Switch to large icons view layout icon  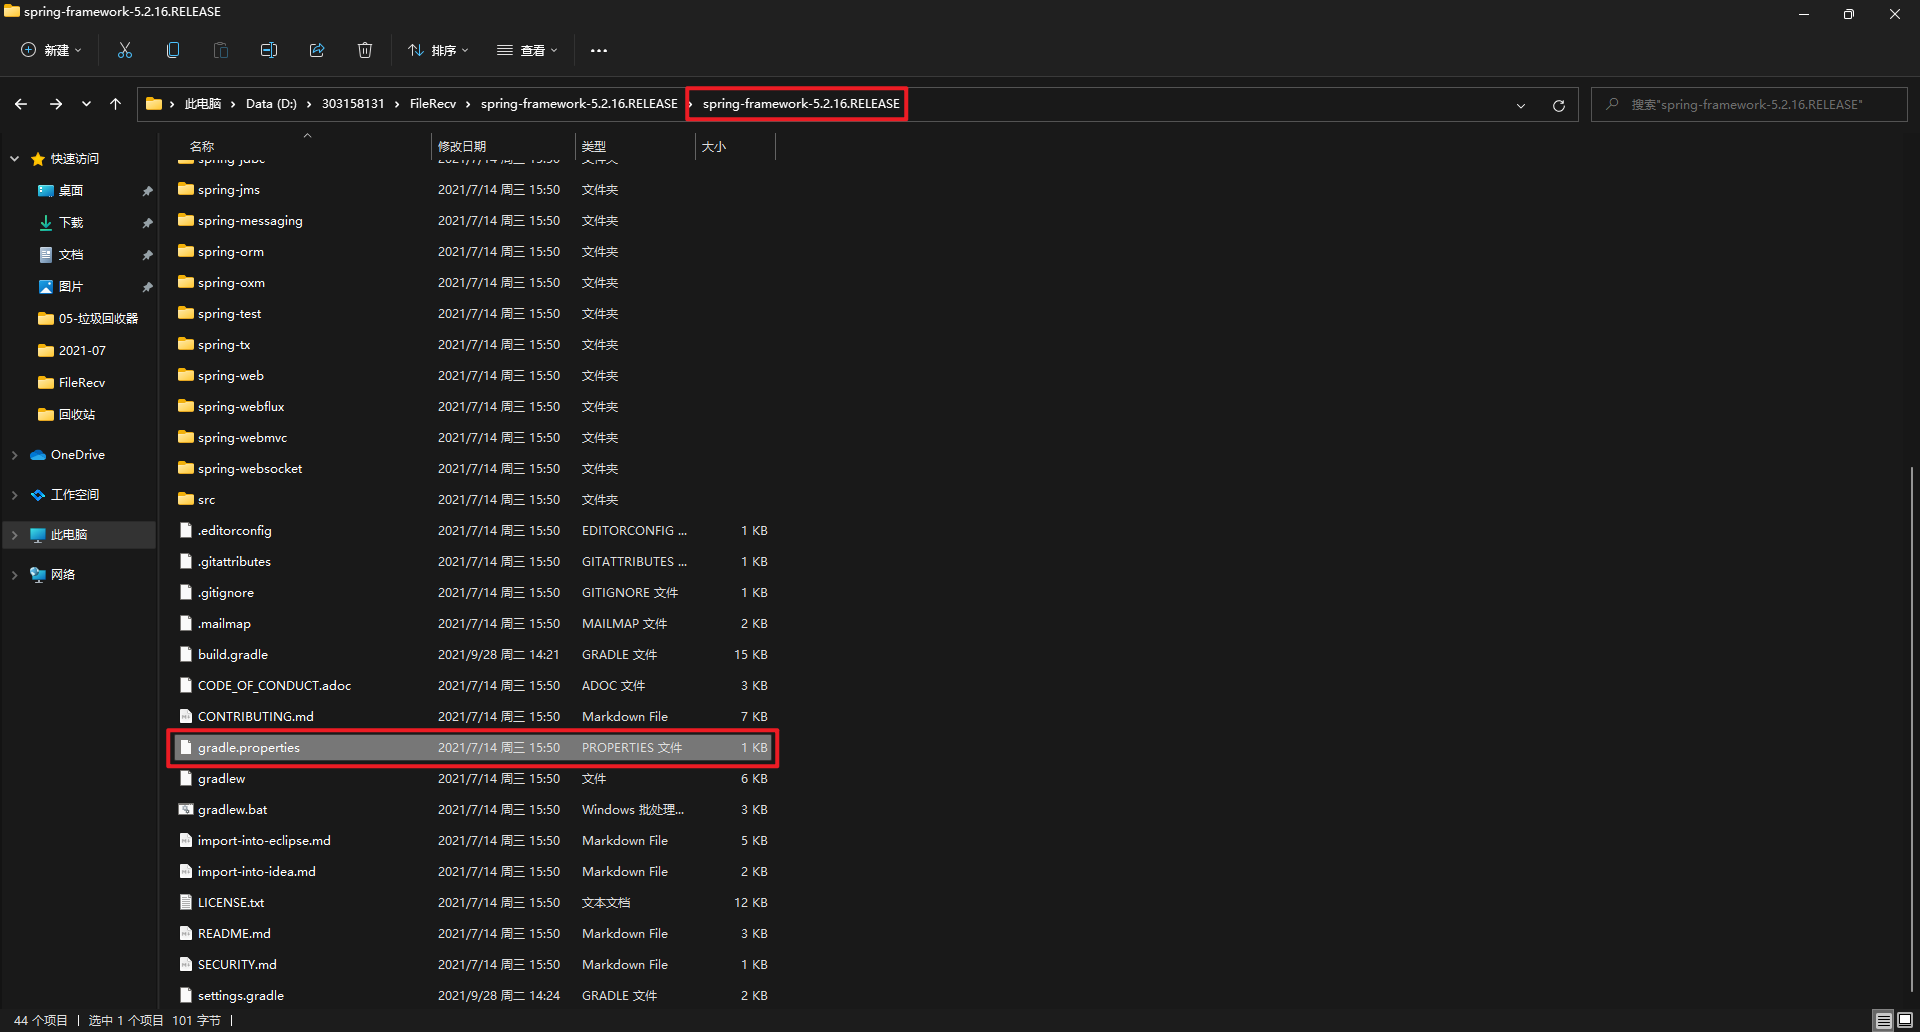tap(1905, 1020)
